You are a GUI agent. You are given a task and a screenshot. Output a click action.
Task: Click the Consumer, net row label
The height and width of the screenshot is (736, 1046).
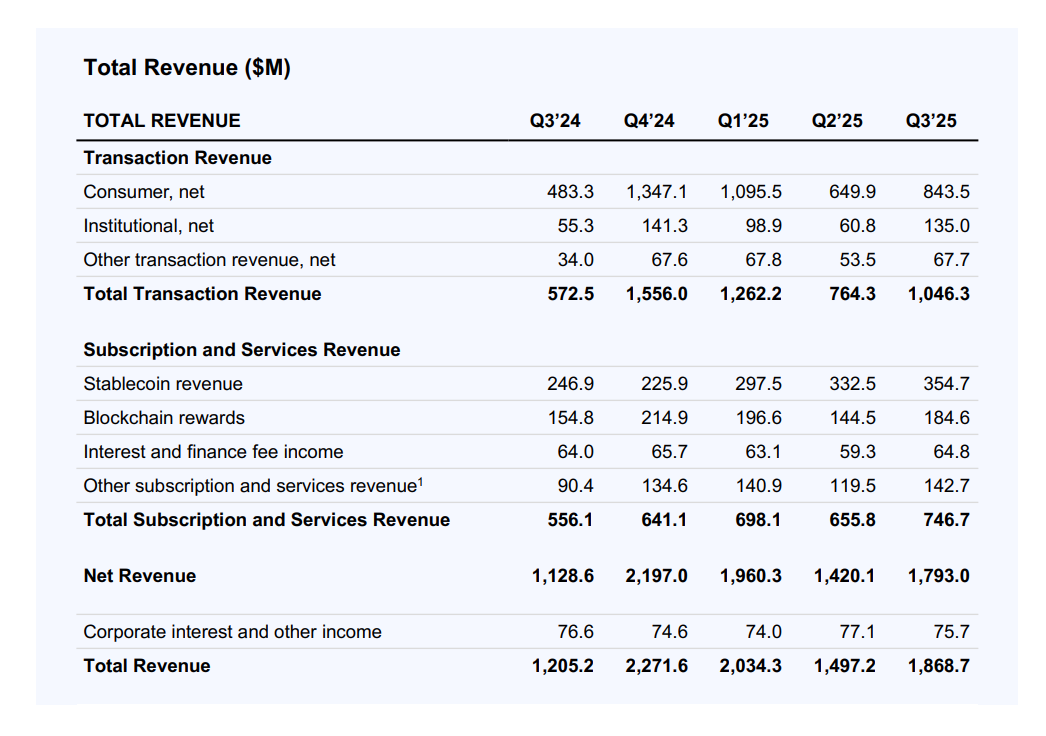click(x=144, y=192)
